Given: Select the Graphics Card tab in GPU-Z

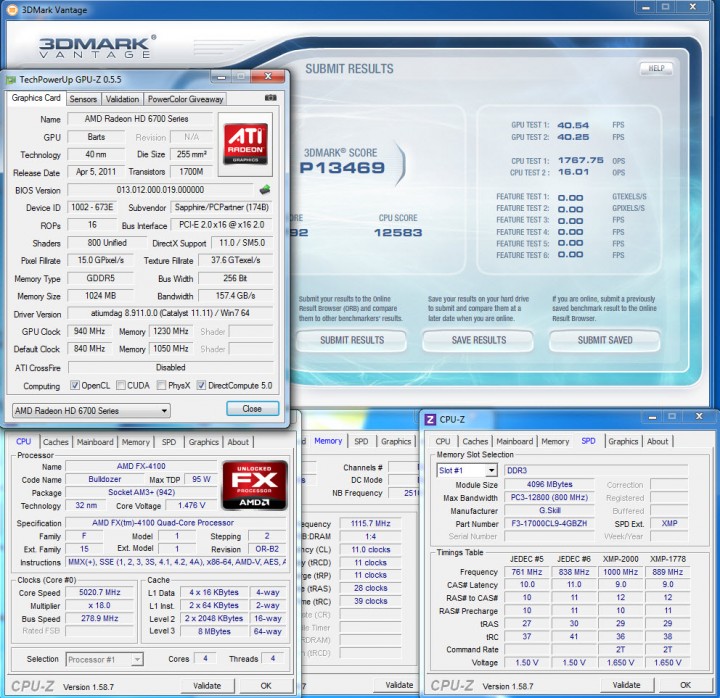Looking at the screenshot, I should 36,98.
